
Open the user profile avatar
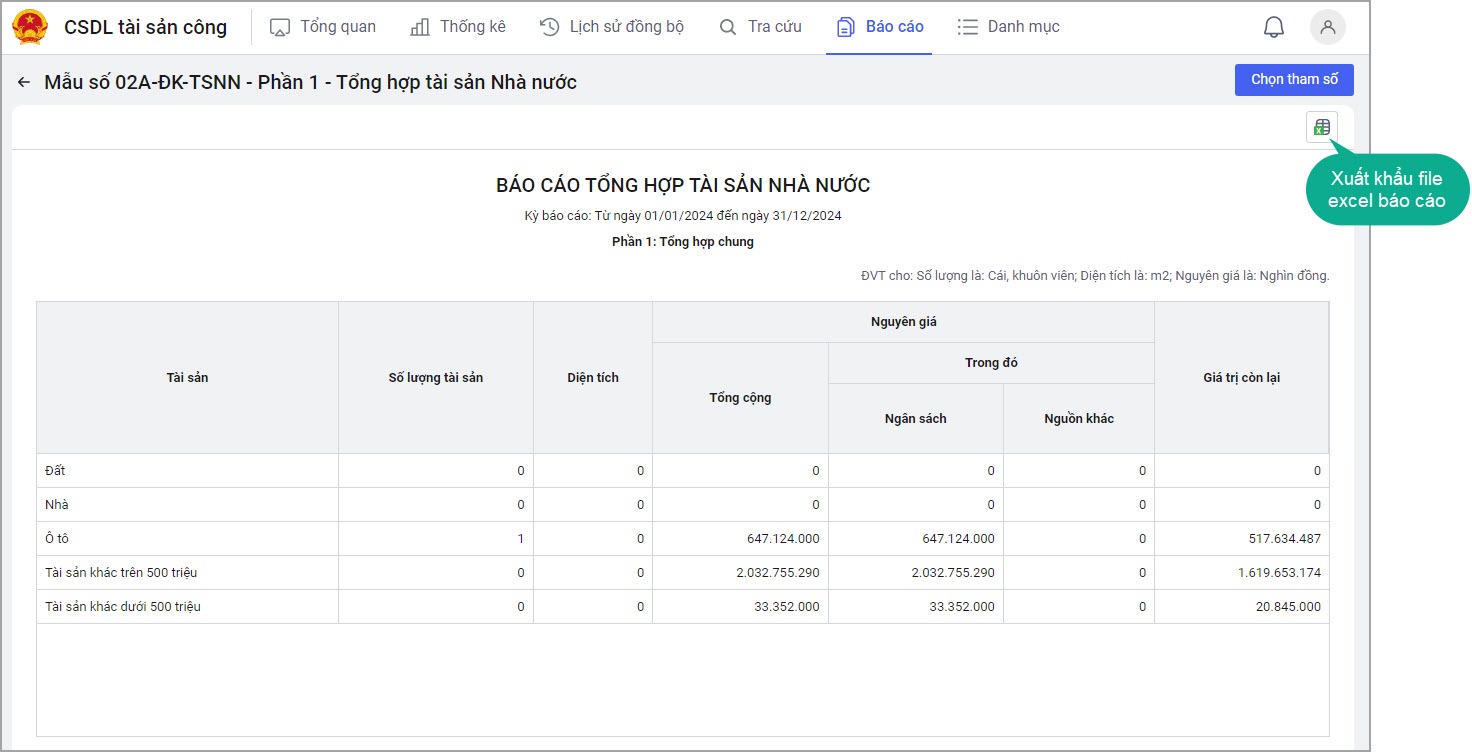pyautogui.click(x=1327, y=27)
